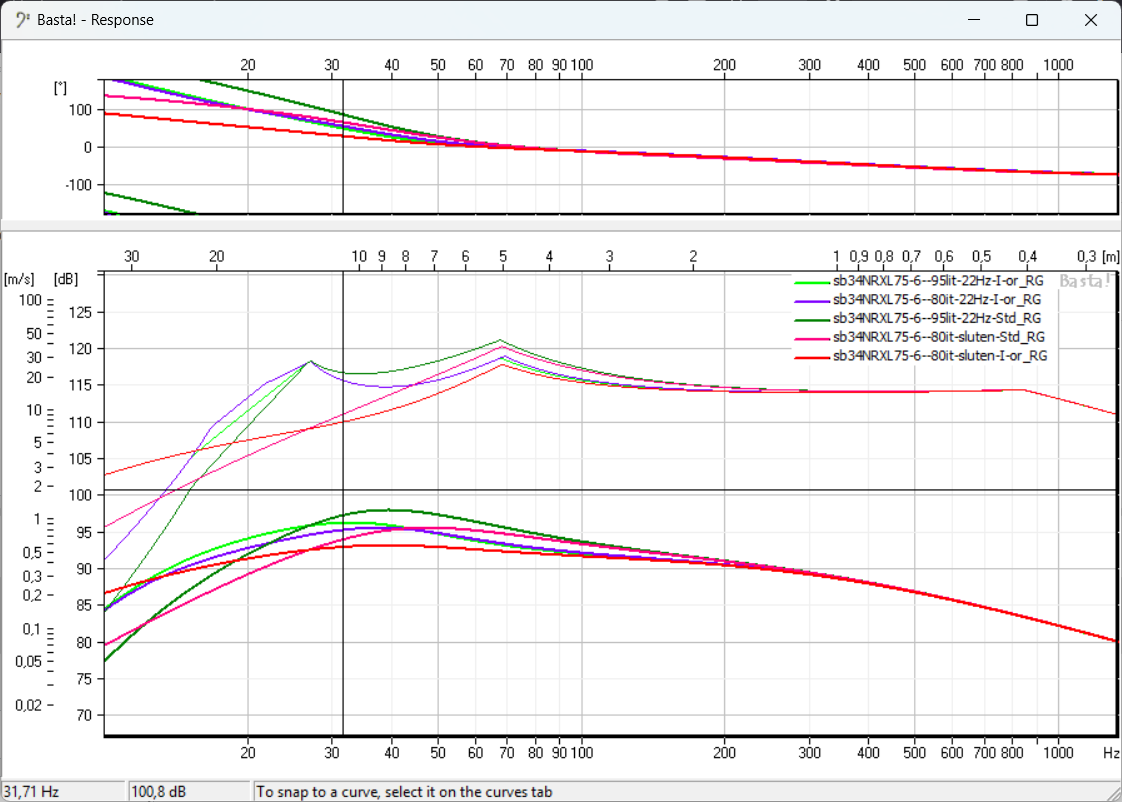Screen dimensions: 1122x802
Task: Click the snap-to-curve hint in status bar
Action: point(404,791)
